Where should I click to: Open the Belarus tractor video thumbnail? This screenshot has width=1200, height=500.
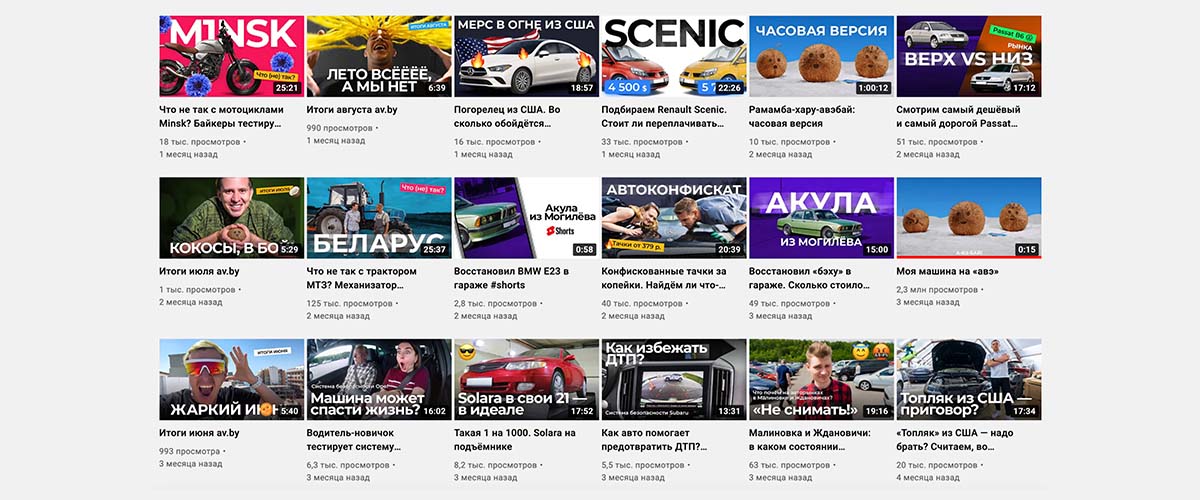[x=379, y=218]
